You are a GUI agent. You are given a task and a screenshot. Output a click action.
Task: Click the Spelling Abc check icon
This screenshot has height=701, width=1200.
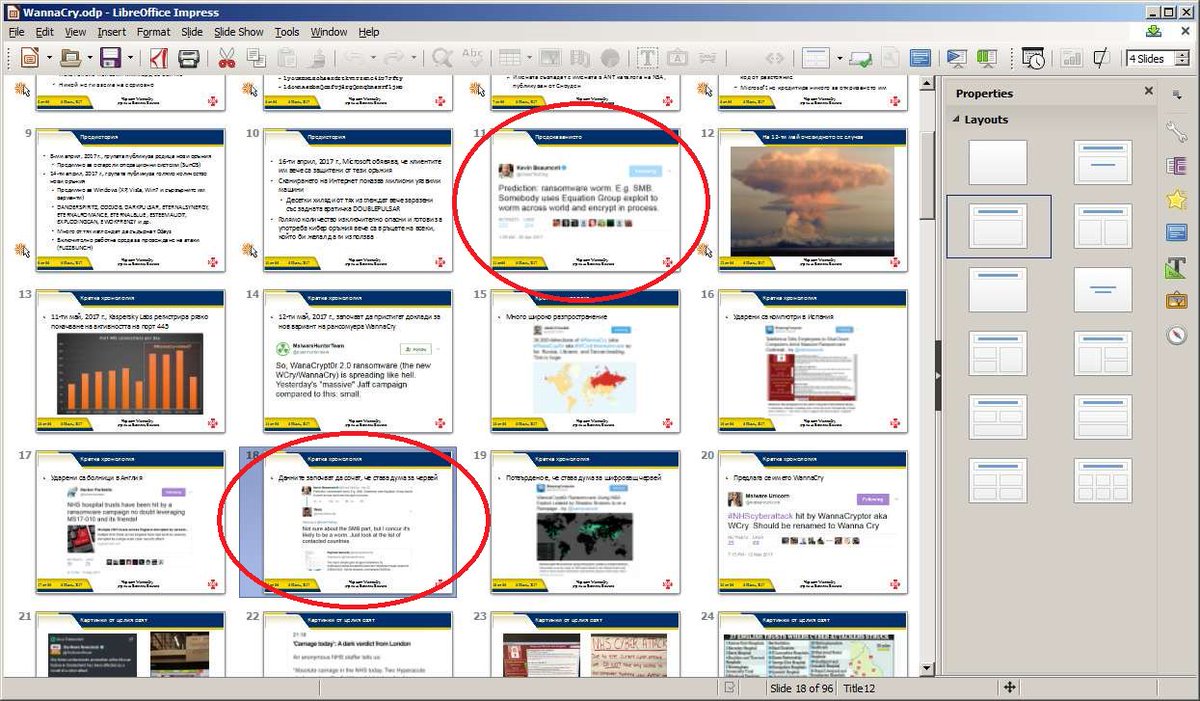coord(474,58)
